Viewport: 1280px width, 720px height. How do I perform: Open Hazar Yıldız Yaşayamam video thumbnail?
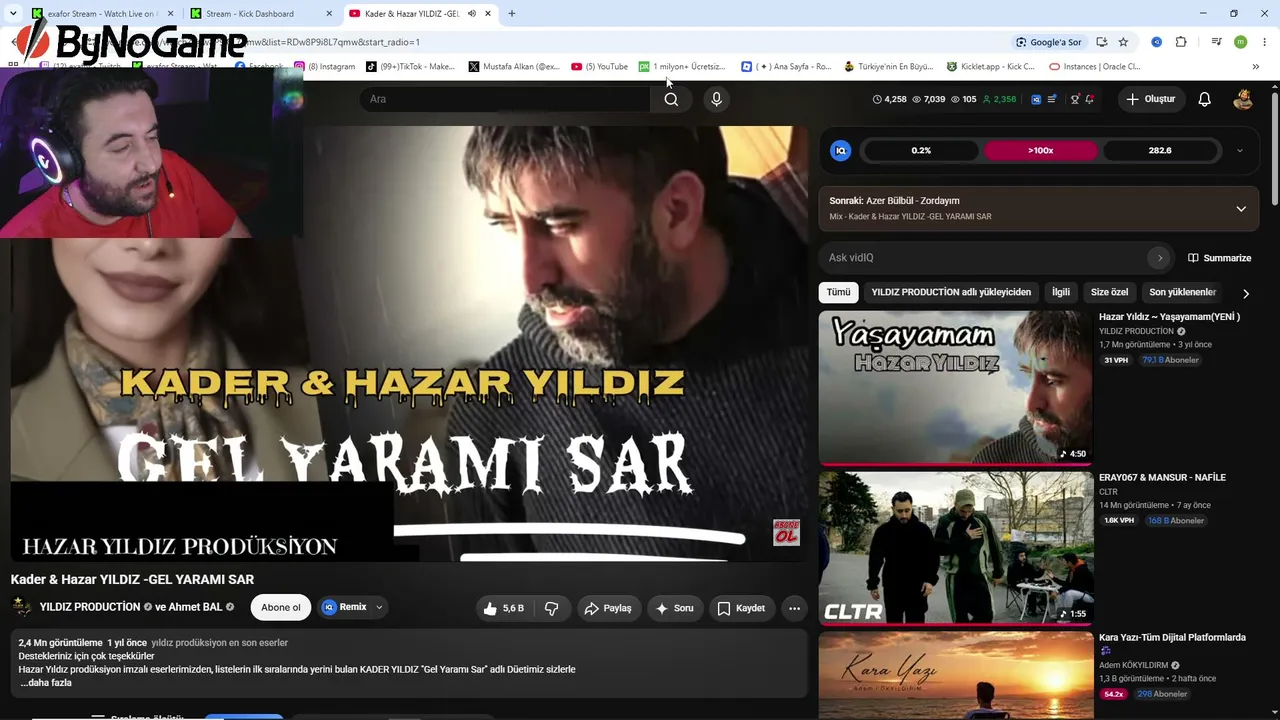pos(956,388)
